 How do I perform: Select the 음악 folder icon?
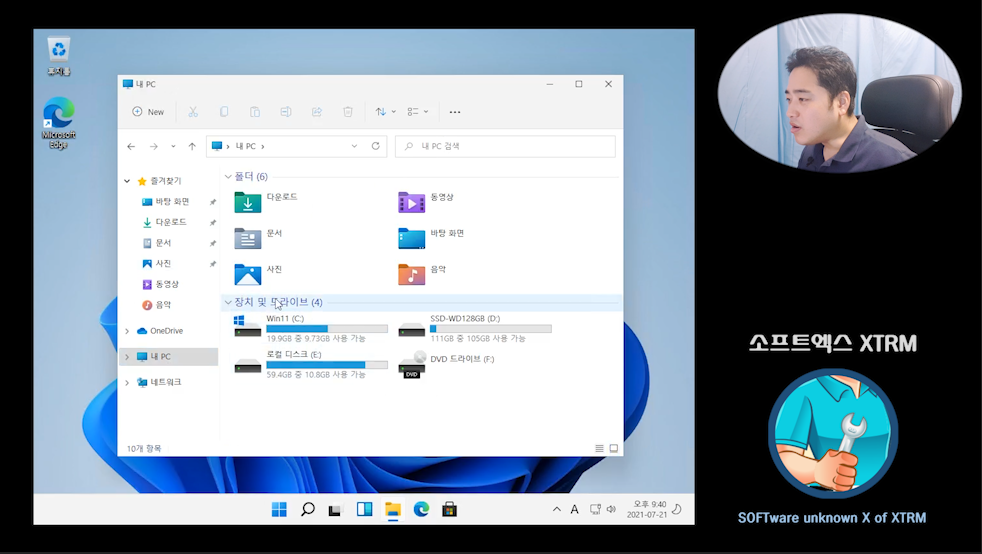click(411, 274)
